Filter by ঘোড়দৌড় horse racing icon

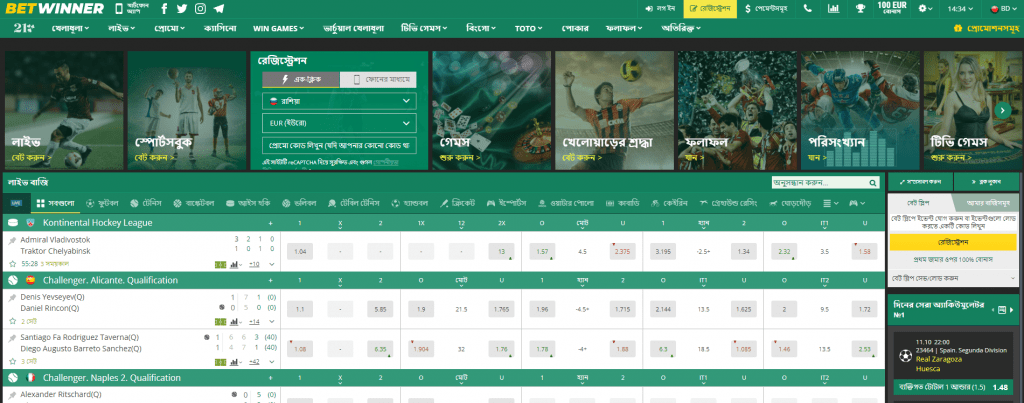click(790, 203)
